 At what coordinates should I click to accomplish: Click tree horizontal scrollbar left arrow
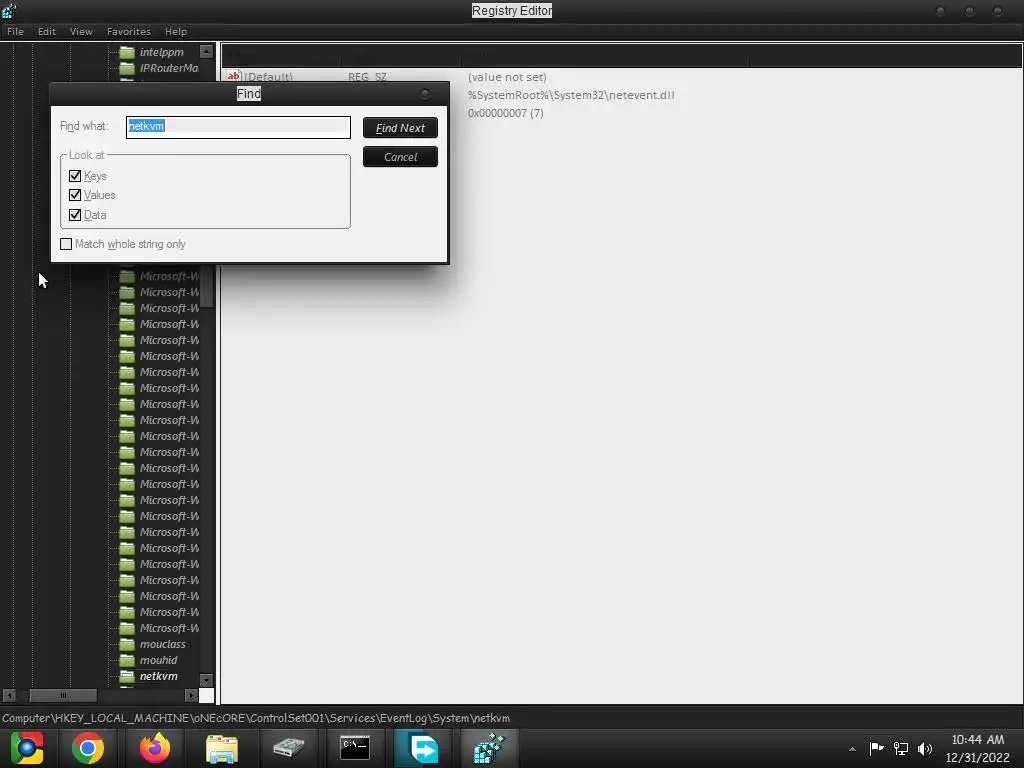click(9, 696)
